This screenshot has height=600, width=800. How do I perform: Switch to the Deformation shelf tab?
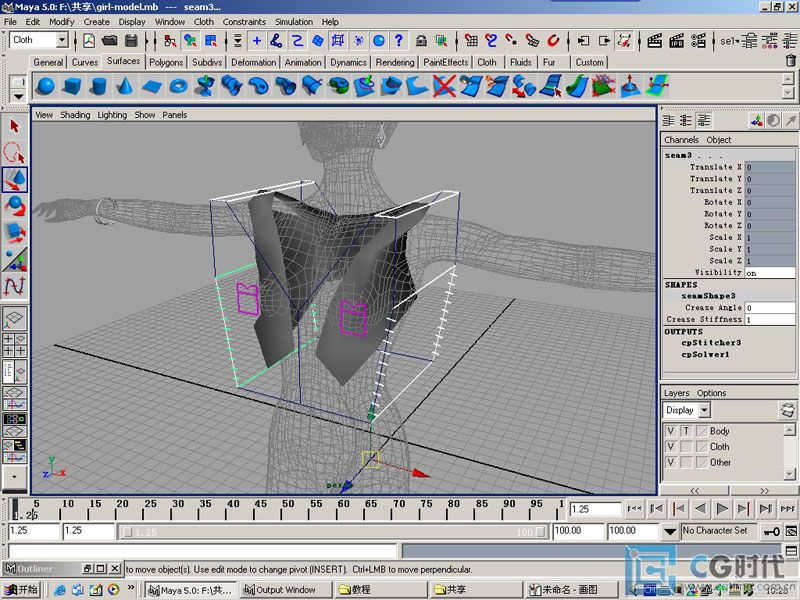pos(253,62)
